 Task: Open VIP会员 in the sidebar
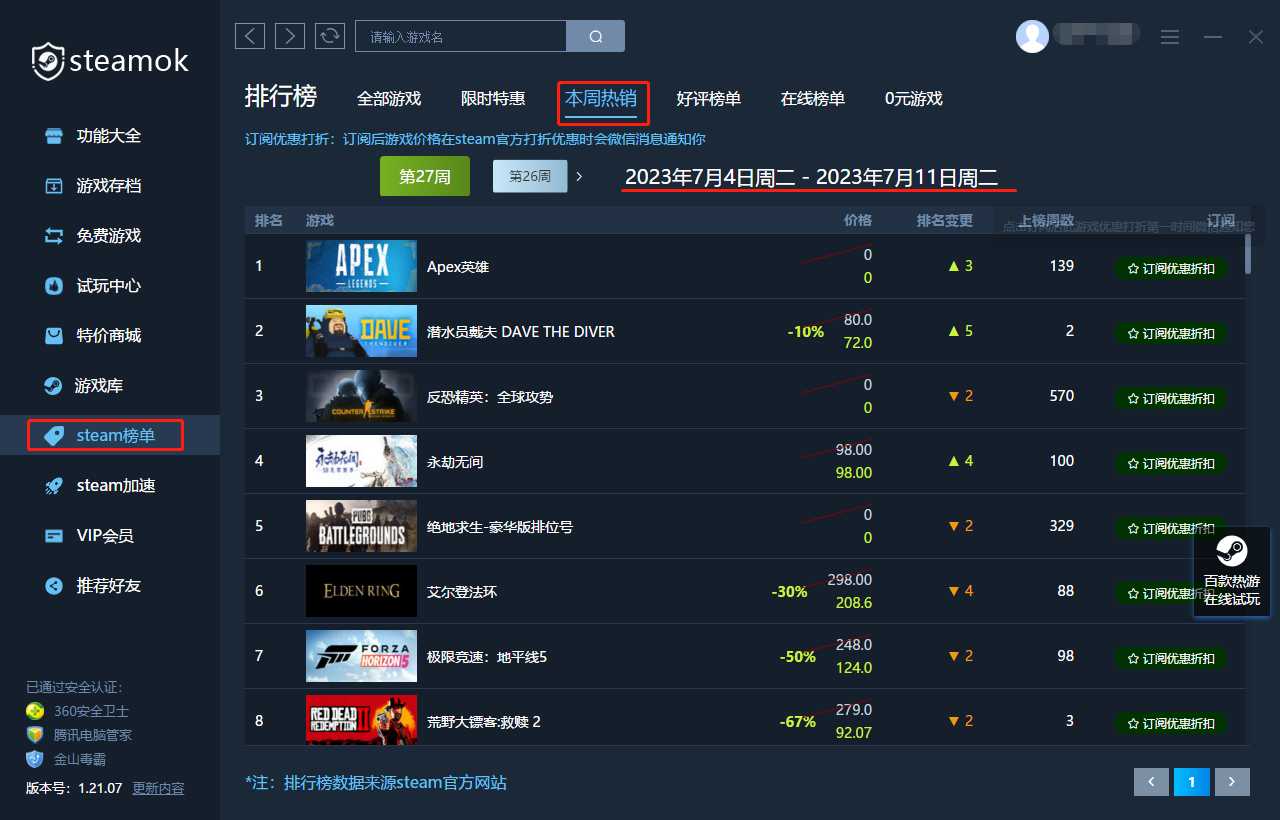(90, 536)
